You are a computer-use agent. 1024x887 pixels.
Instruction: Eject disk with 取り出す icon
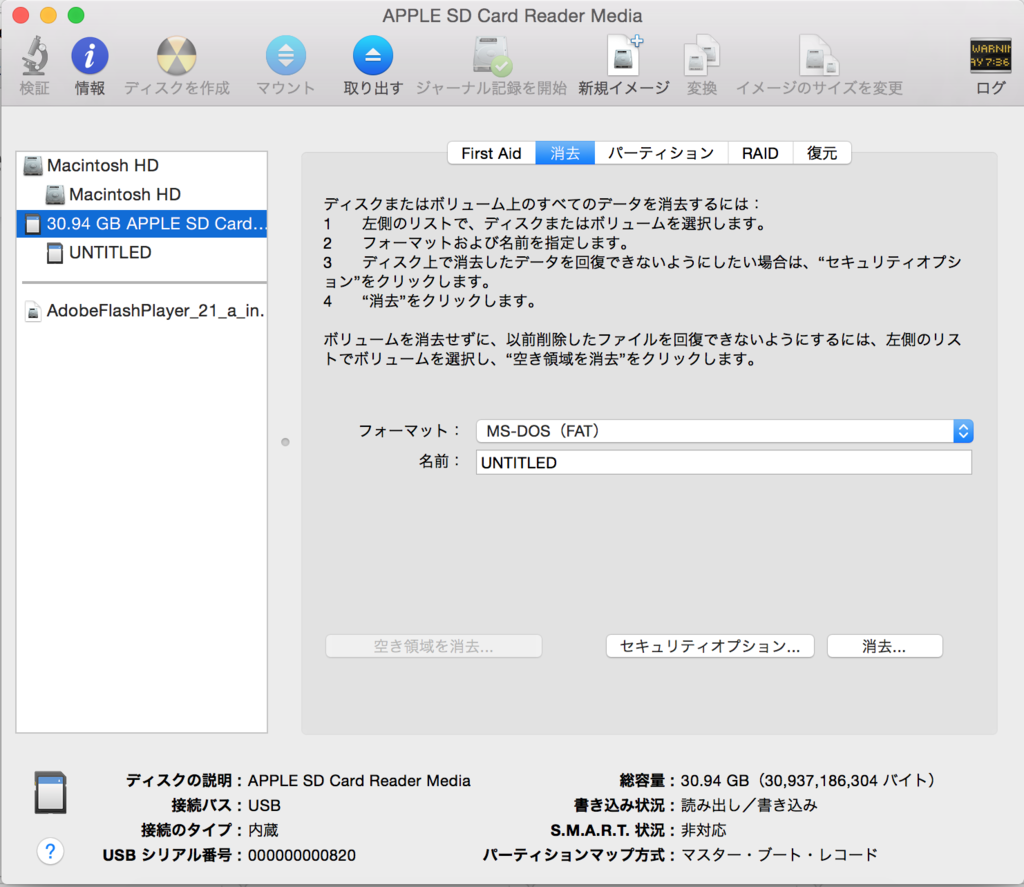pos(373,56)
